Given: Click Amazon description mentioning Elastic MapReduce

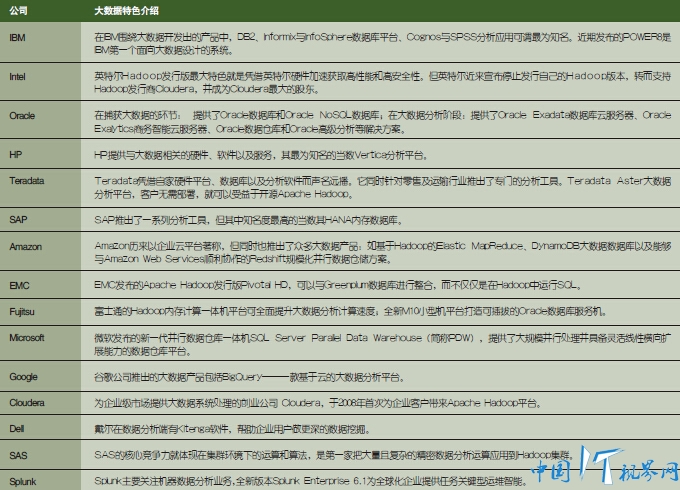Looking at the screenshot, I should (382, 253).
